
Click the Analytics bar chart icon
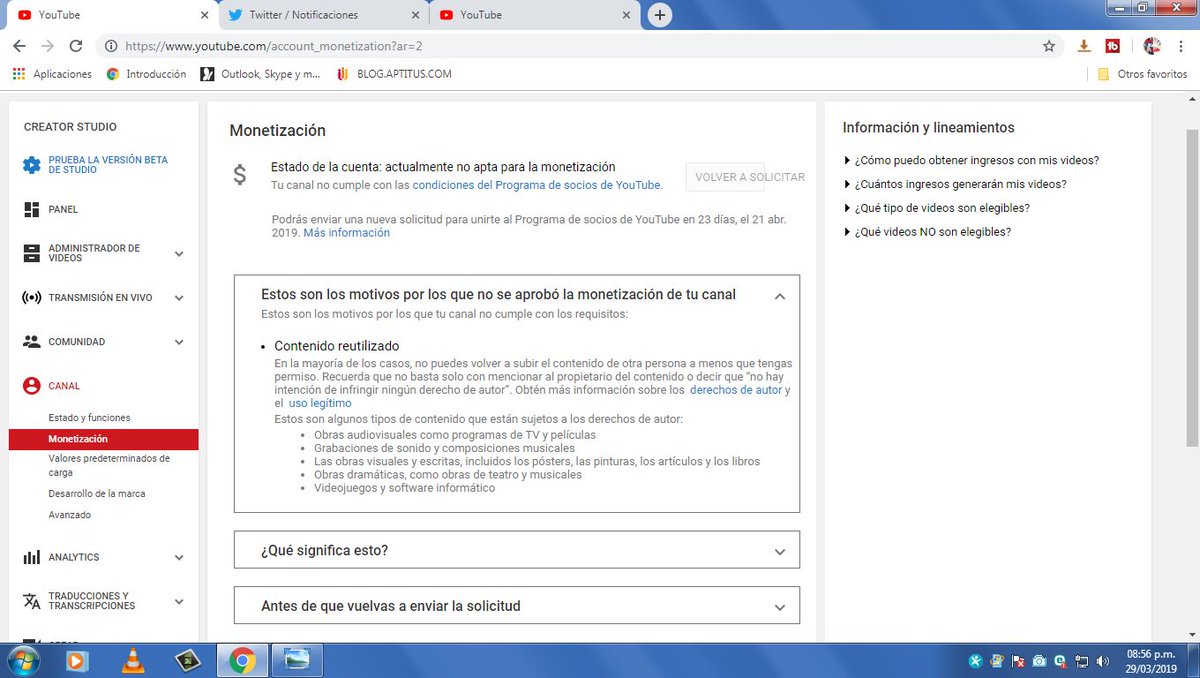click(31, 558)
